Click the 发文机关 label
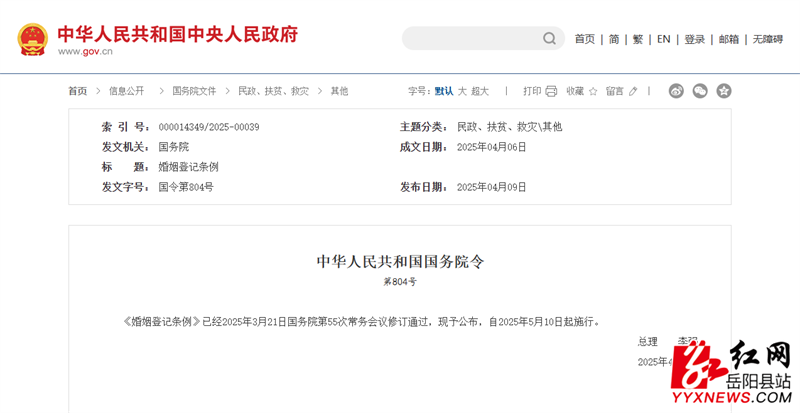This screenshot has height=413, width=800. 126,147
